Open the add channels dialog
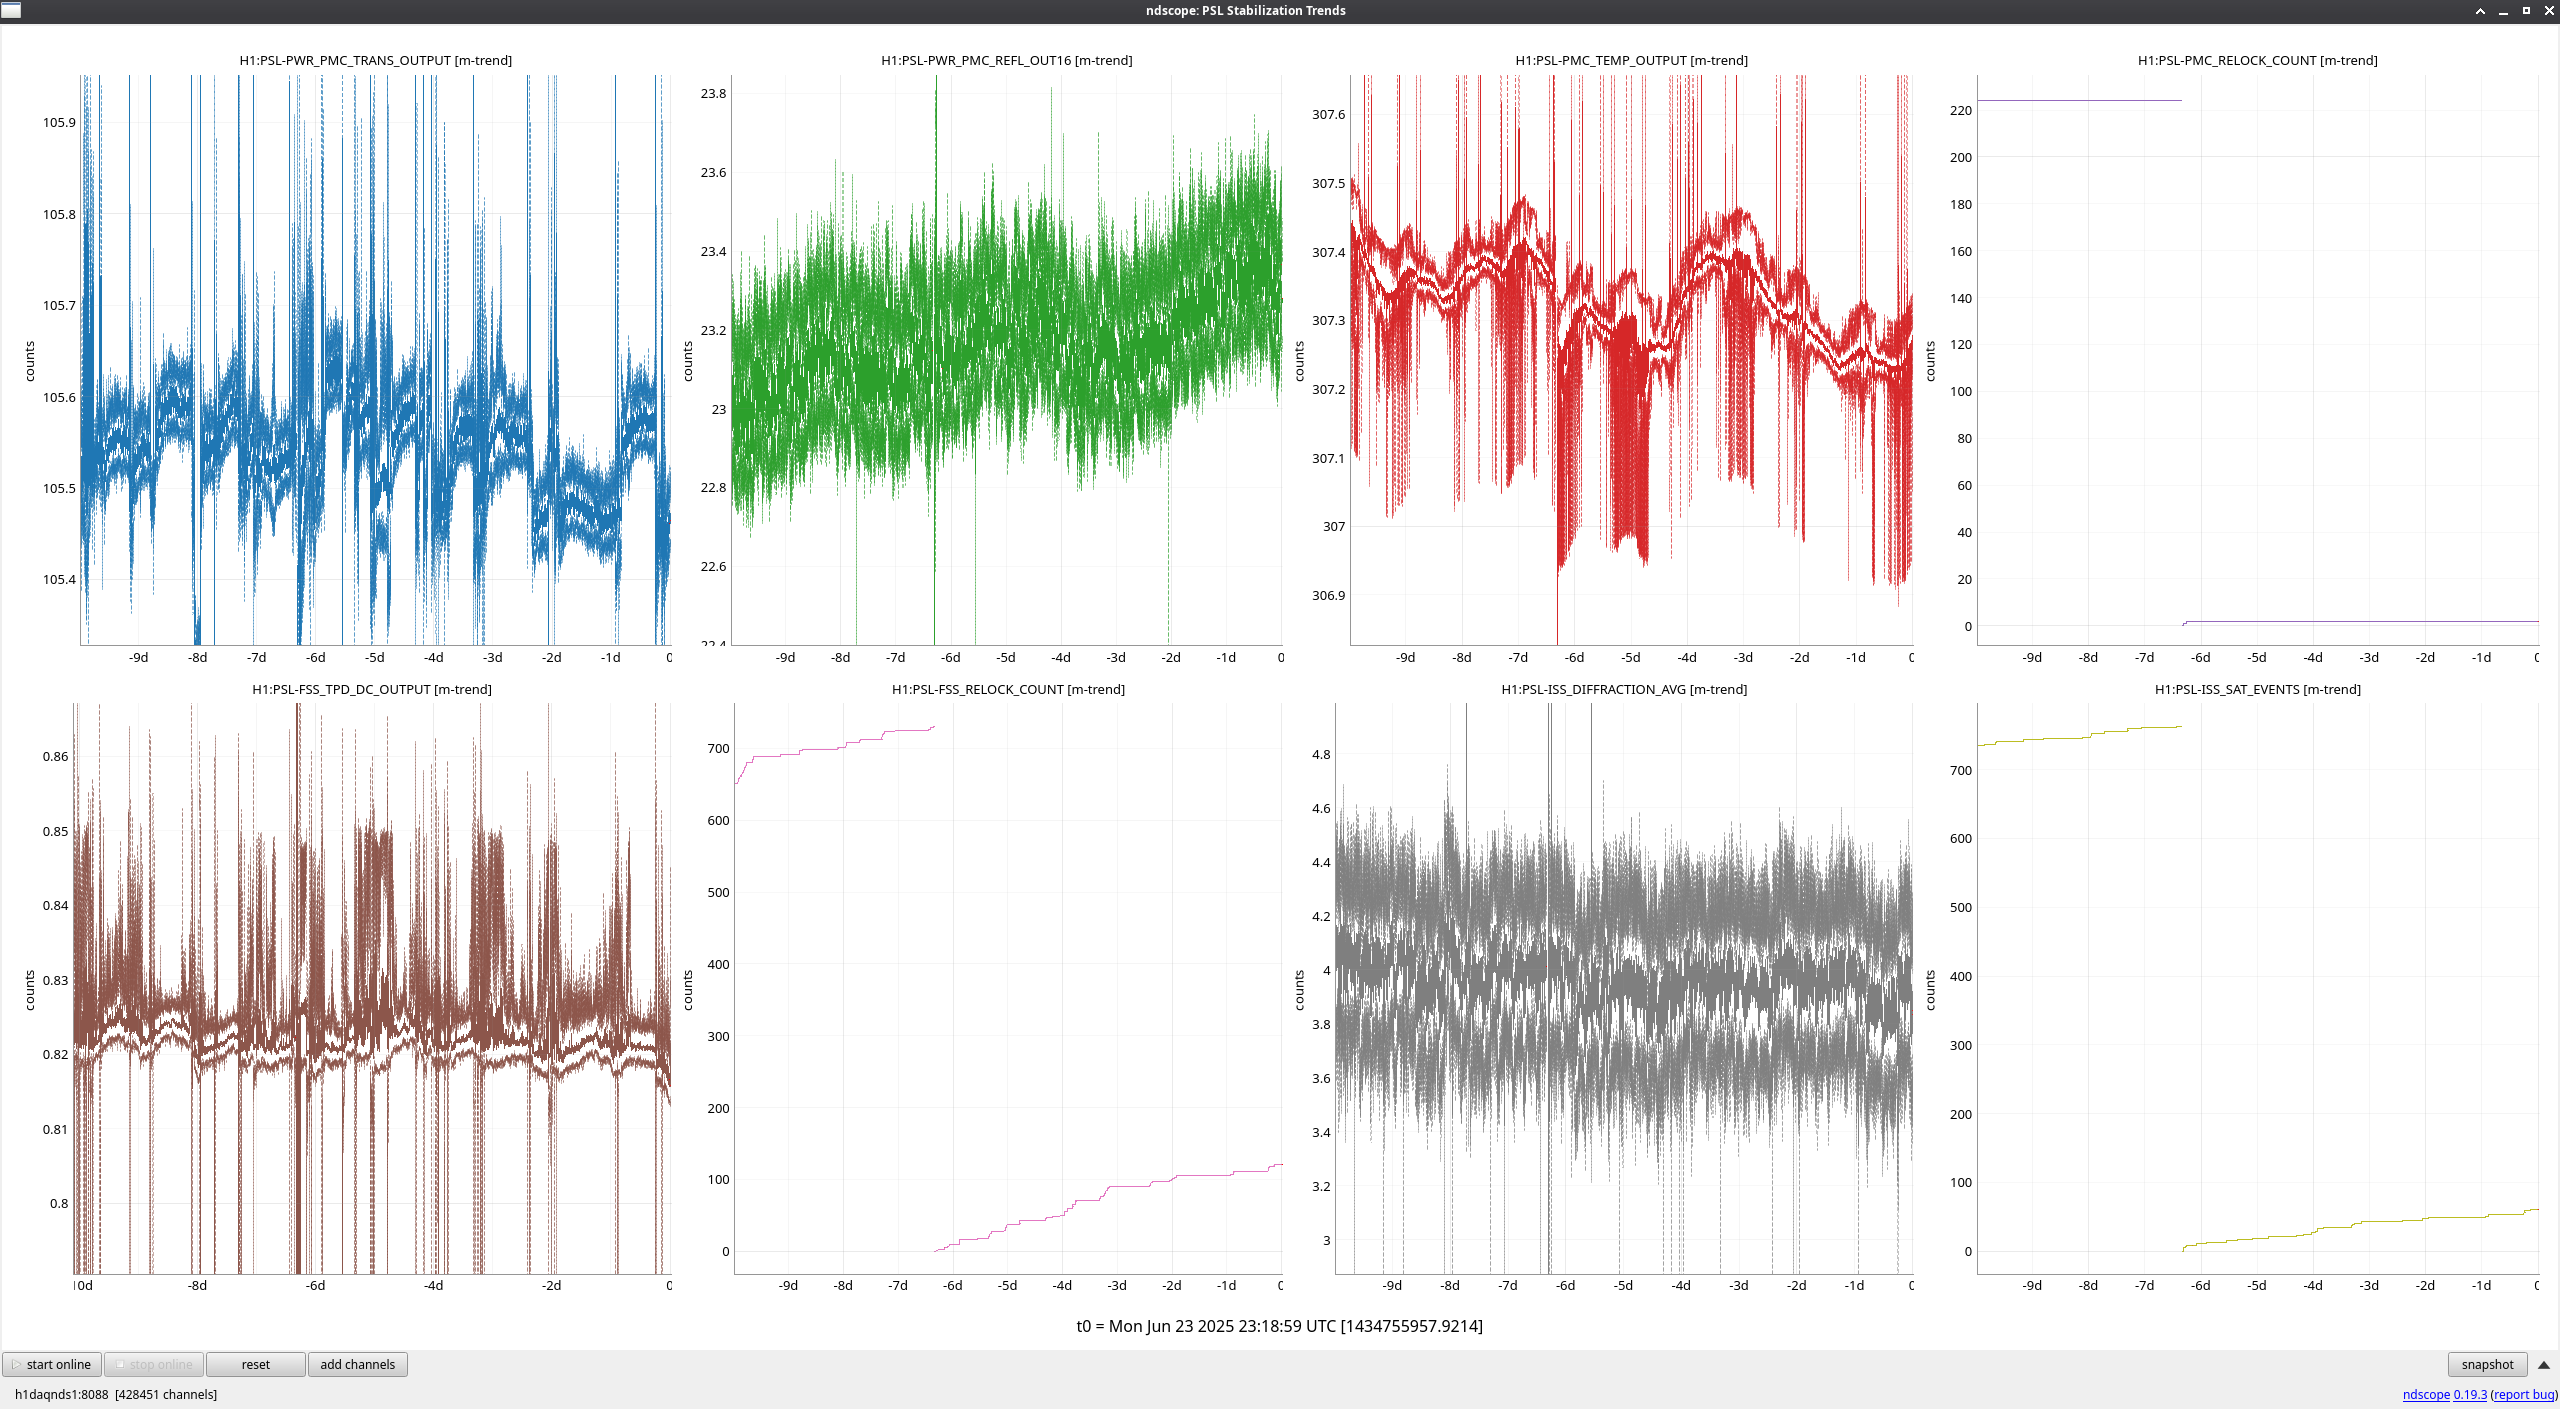 pyautogui.click(x=357, y=1364)
